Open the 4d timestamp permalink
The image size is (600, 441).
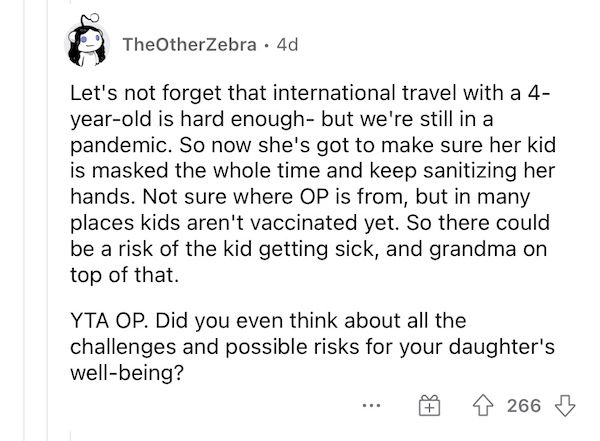(x=287, y=45)
